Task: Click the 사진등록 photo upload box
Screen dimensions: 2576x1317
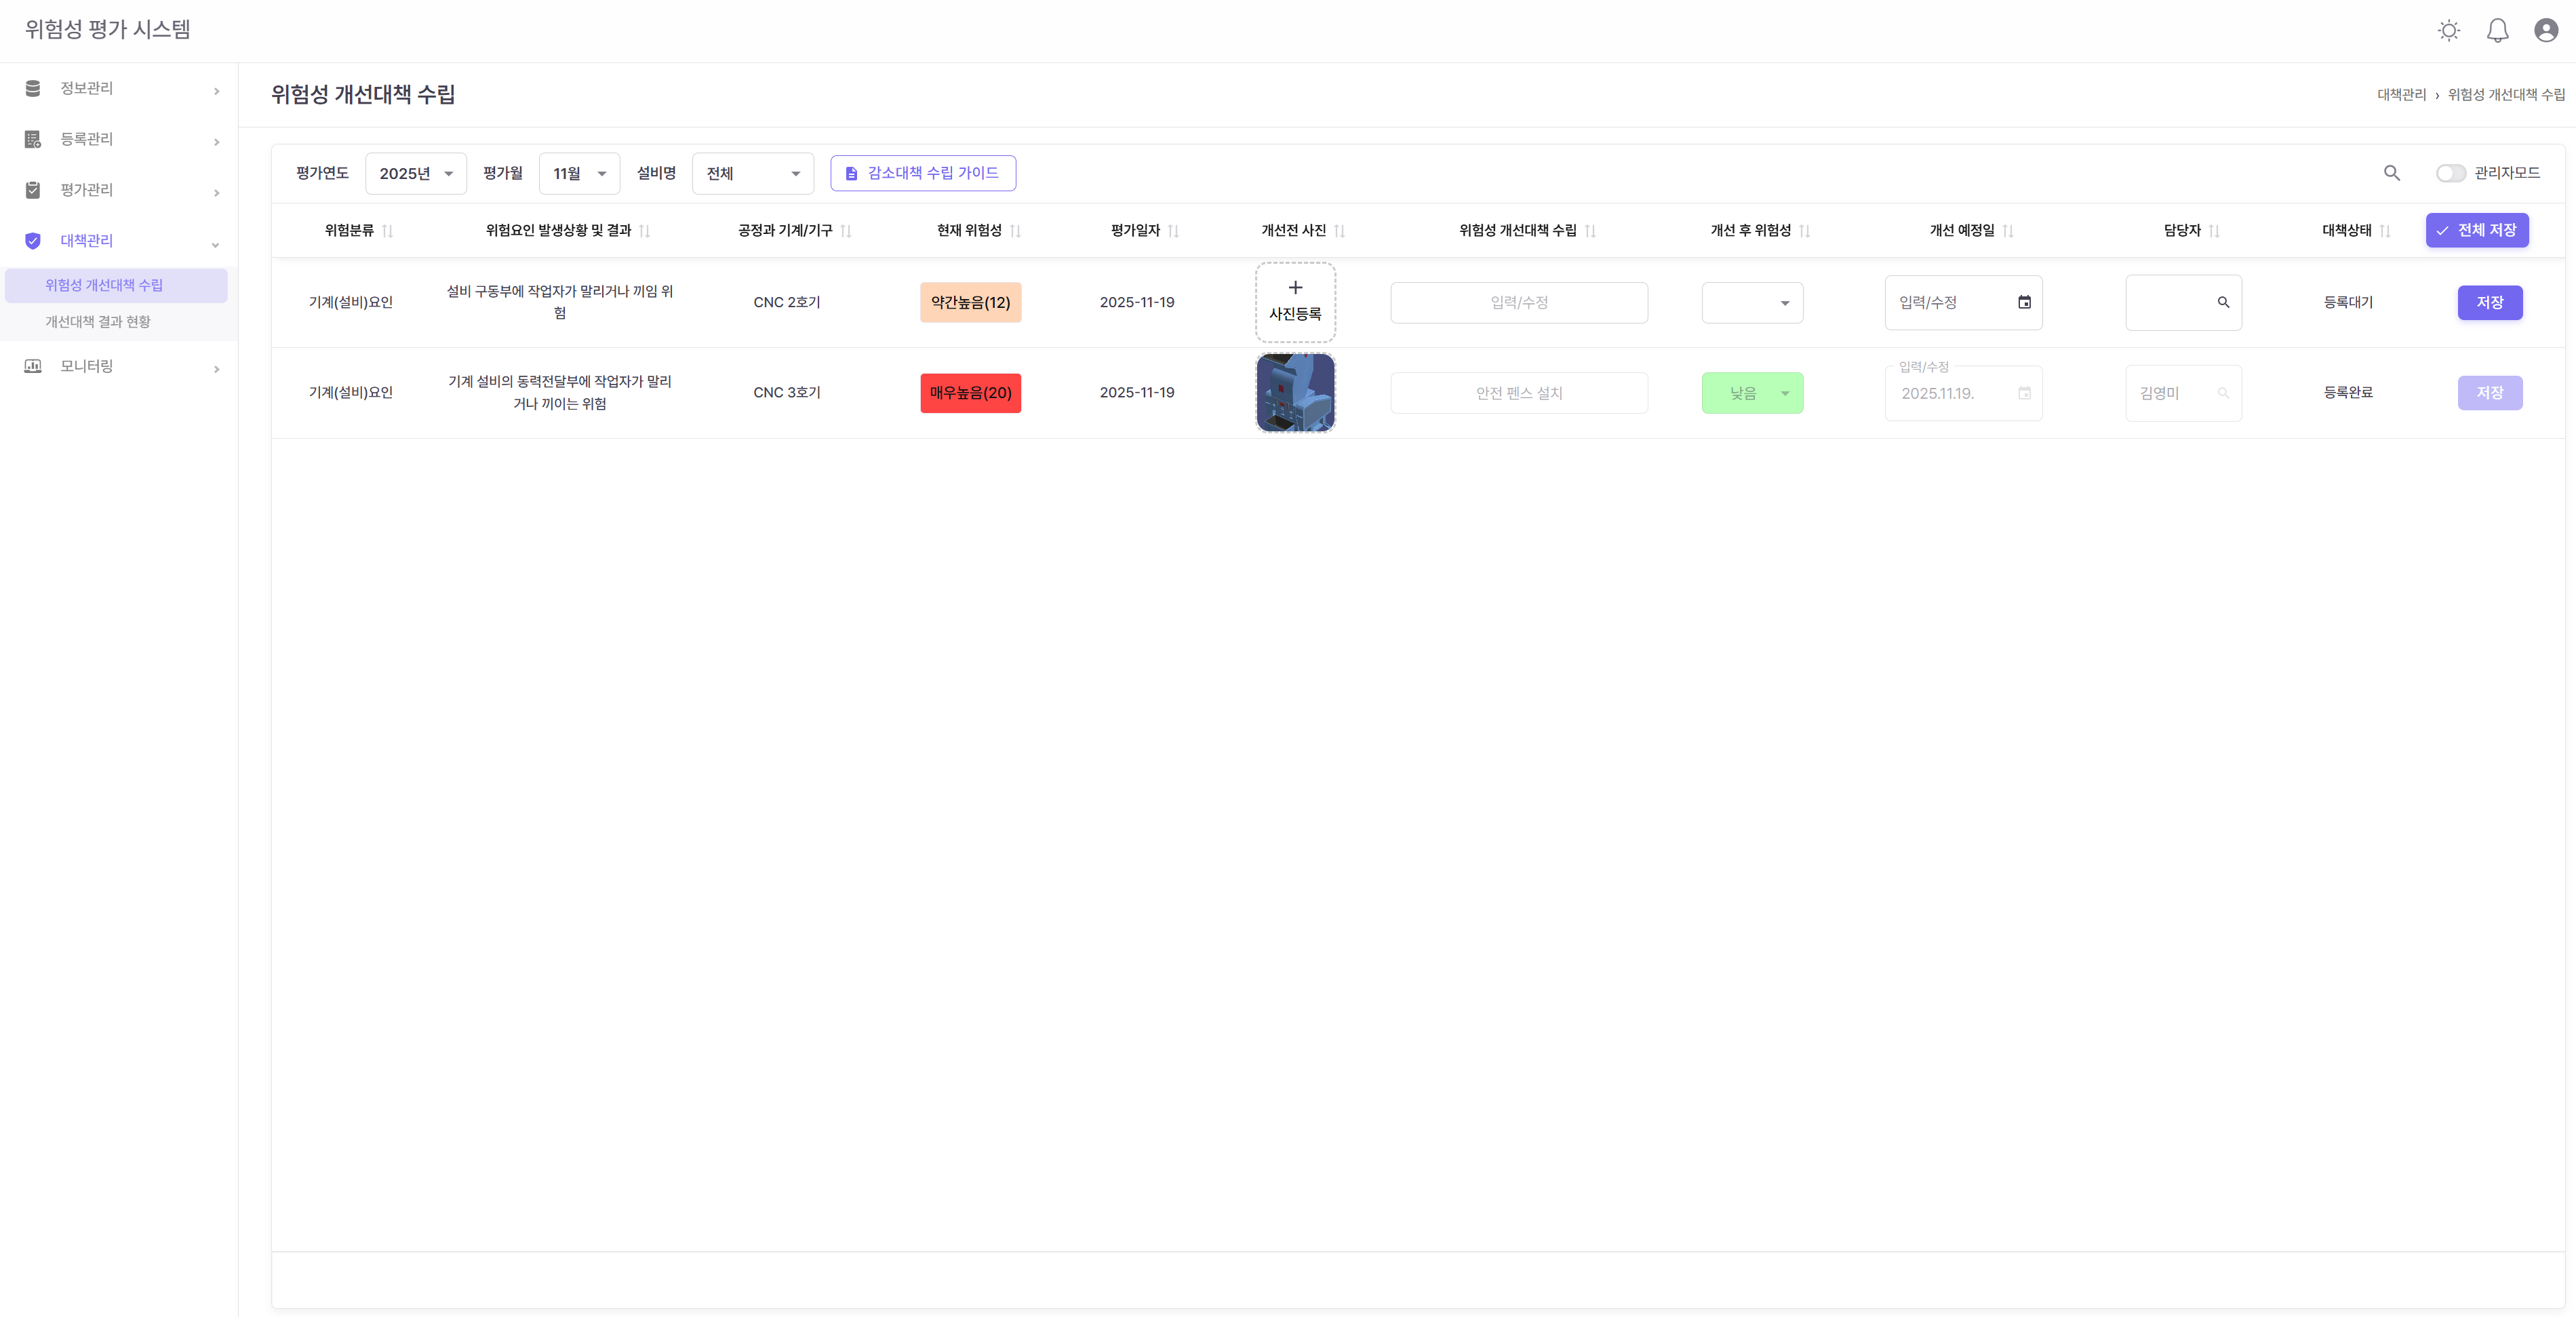Action: 1295,302
